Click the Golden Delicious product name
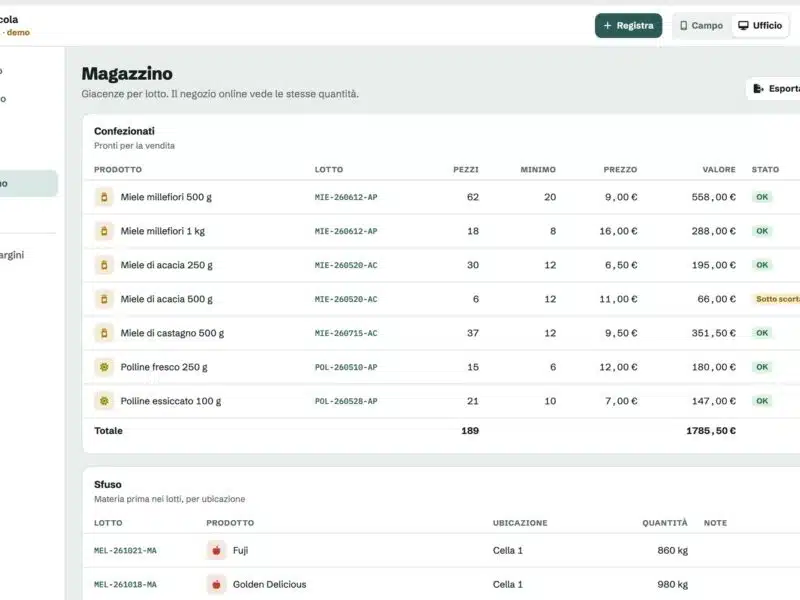This screenshot has width=800, height=600. click(269, 584)
